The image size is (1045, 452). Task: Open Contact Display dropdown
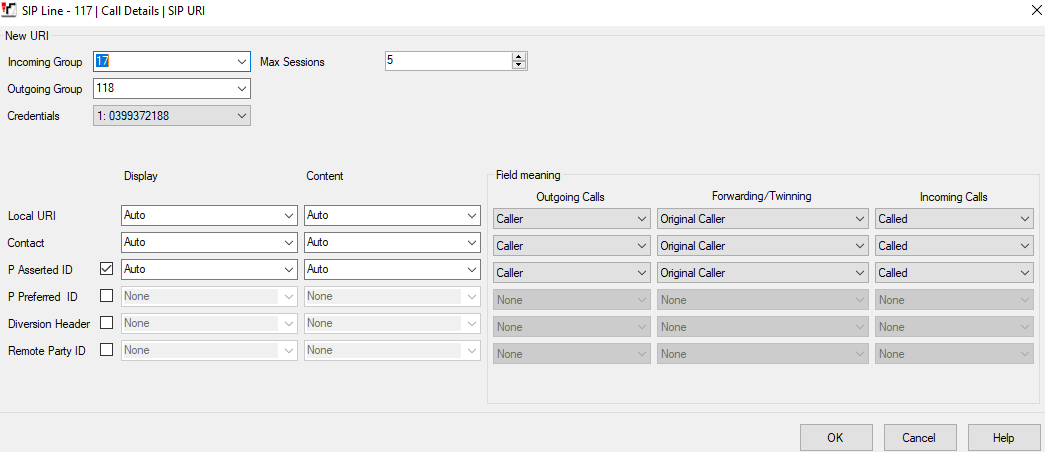point(289,242)
